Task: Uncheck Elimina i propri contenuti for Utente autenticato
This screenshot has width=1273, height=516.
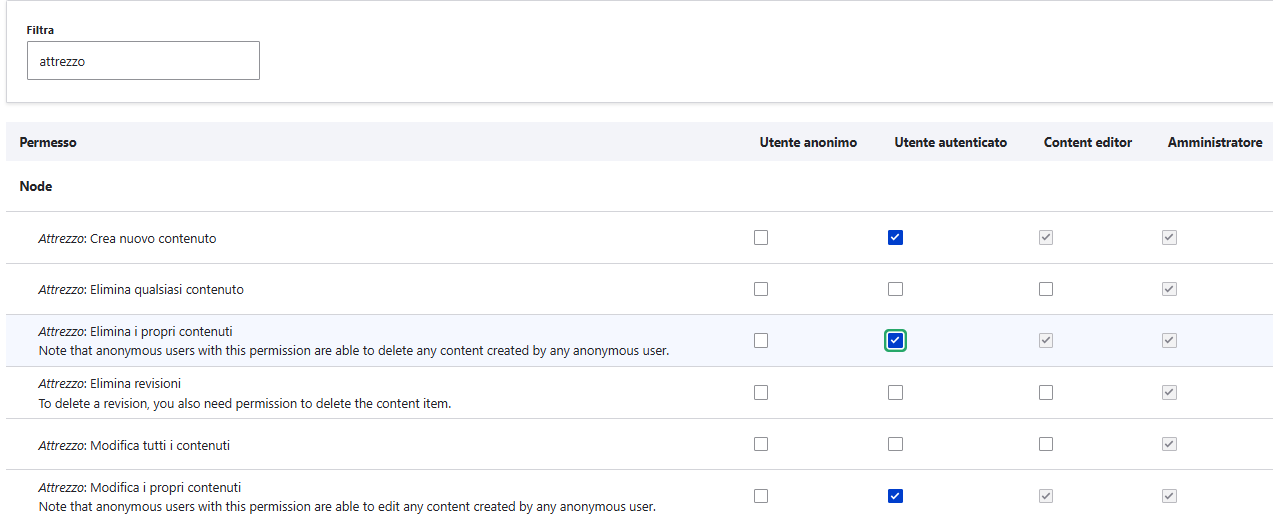Action: pyautogui.click(x=895, y=341)
